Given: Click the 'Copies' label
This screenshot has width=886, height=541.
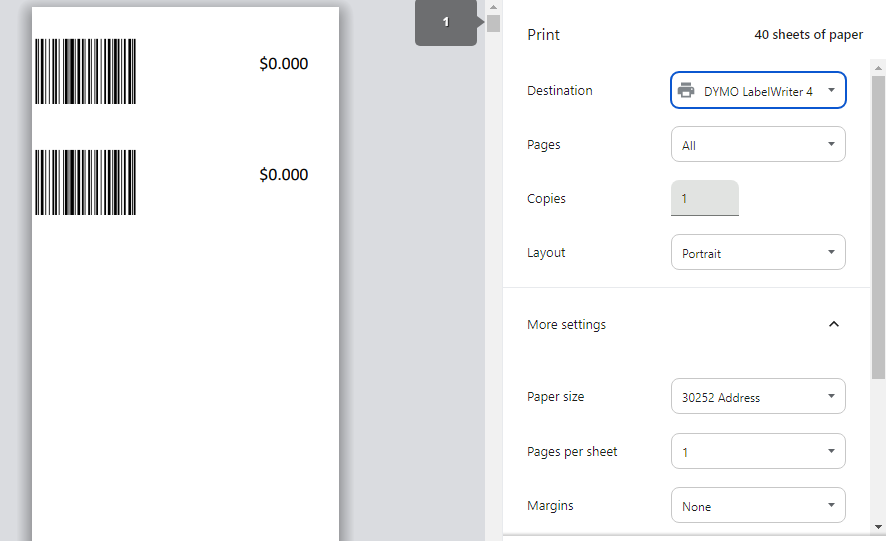Looking at the screenshot, I should pyautogui.click(x=546, y=198).
